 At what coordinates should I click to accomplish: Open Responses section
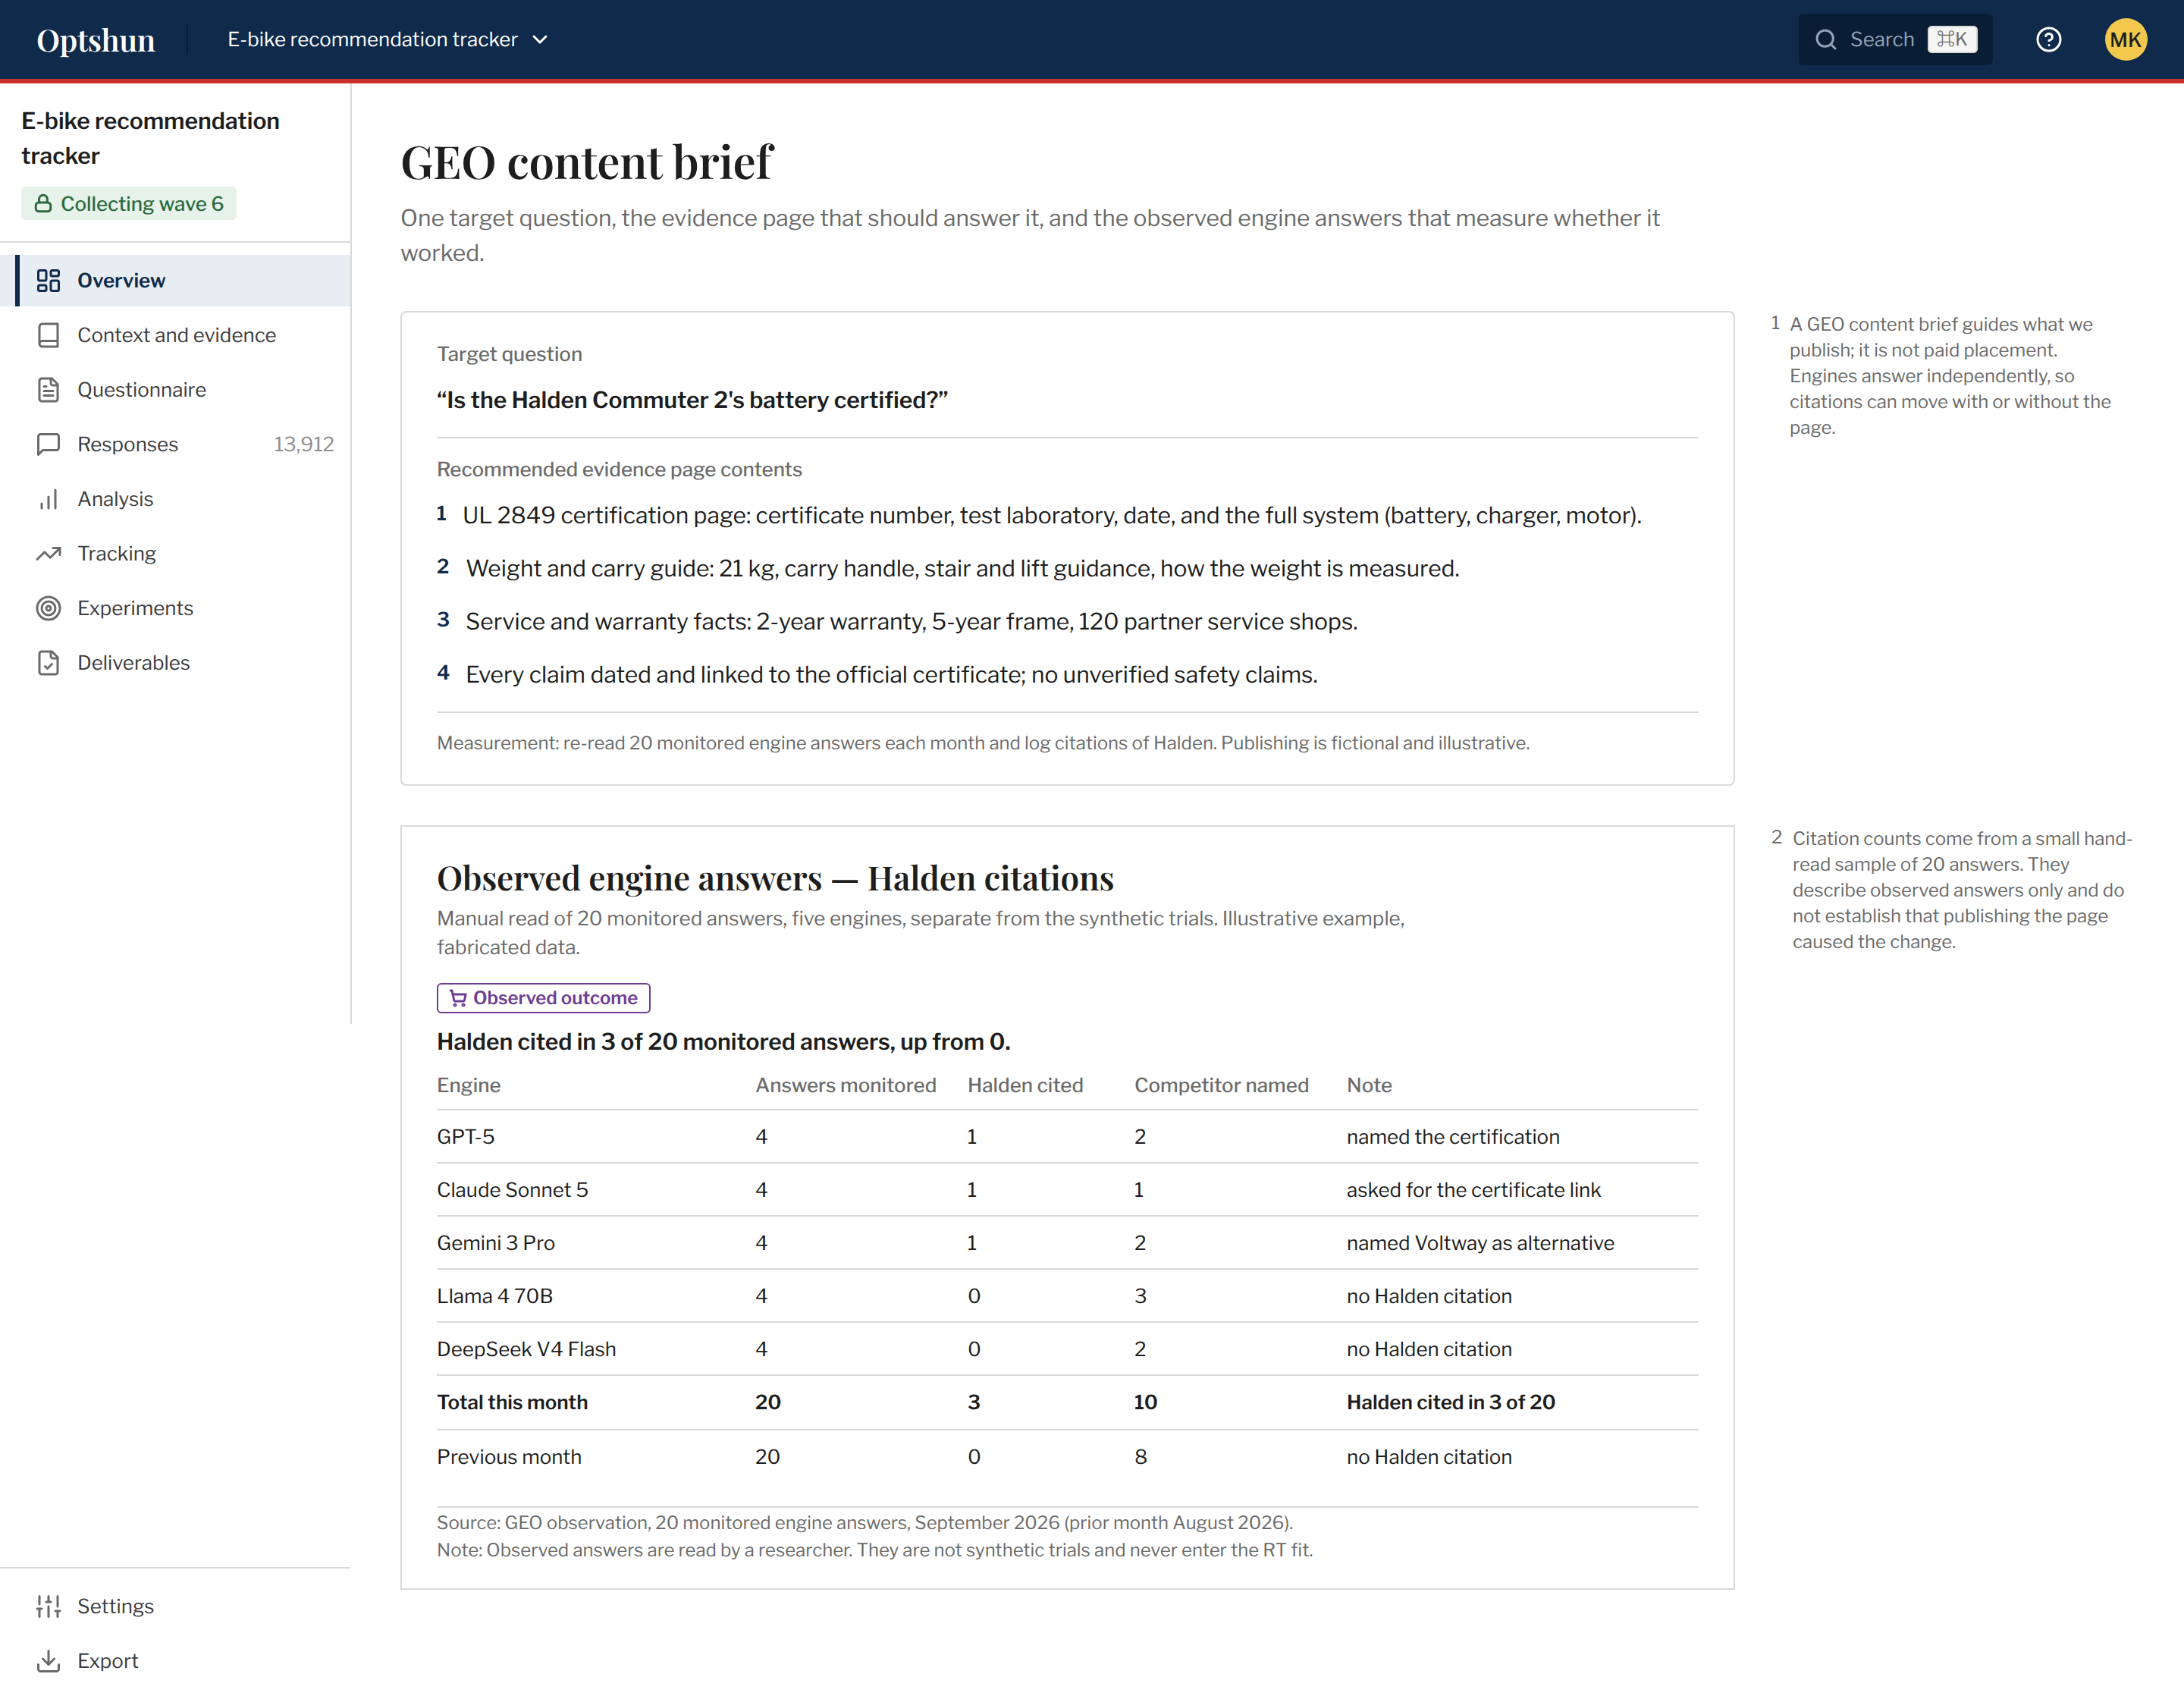[176, 444]
